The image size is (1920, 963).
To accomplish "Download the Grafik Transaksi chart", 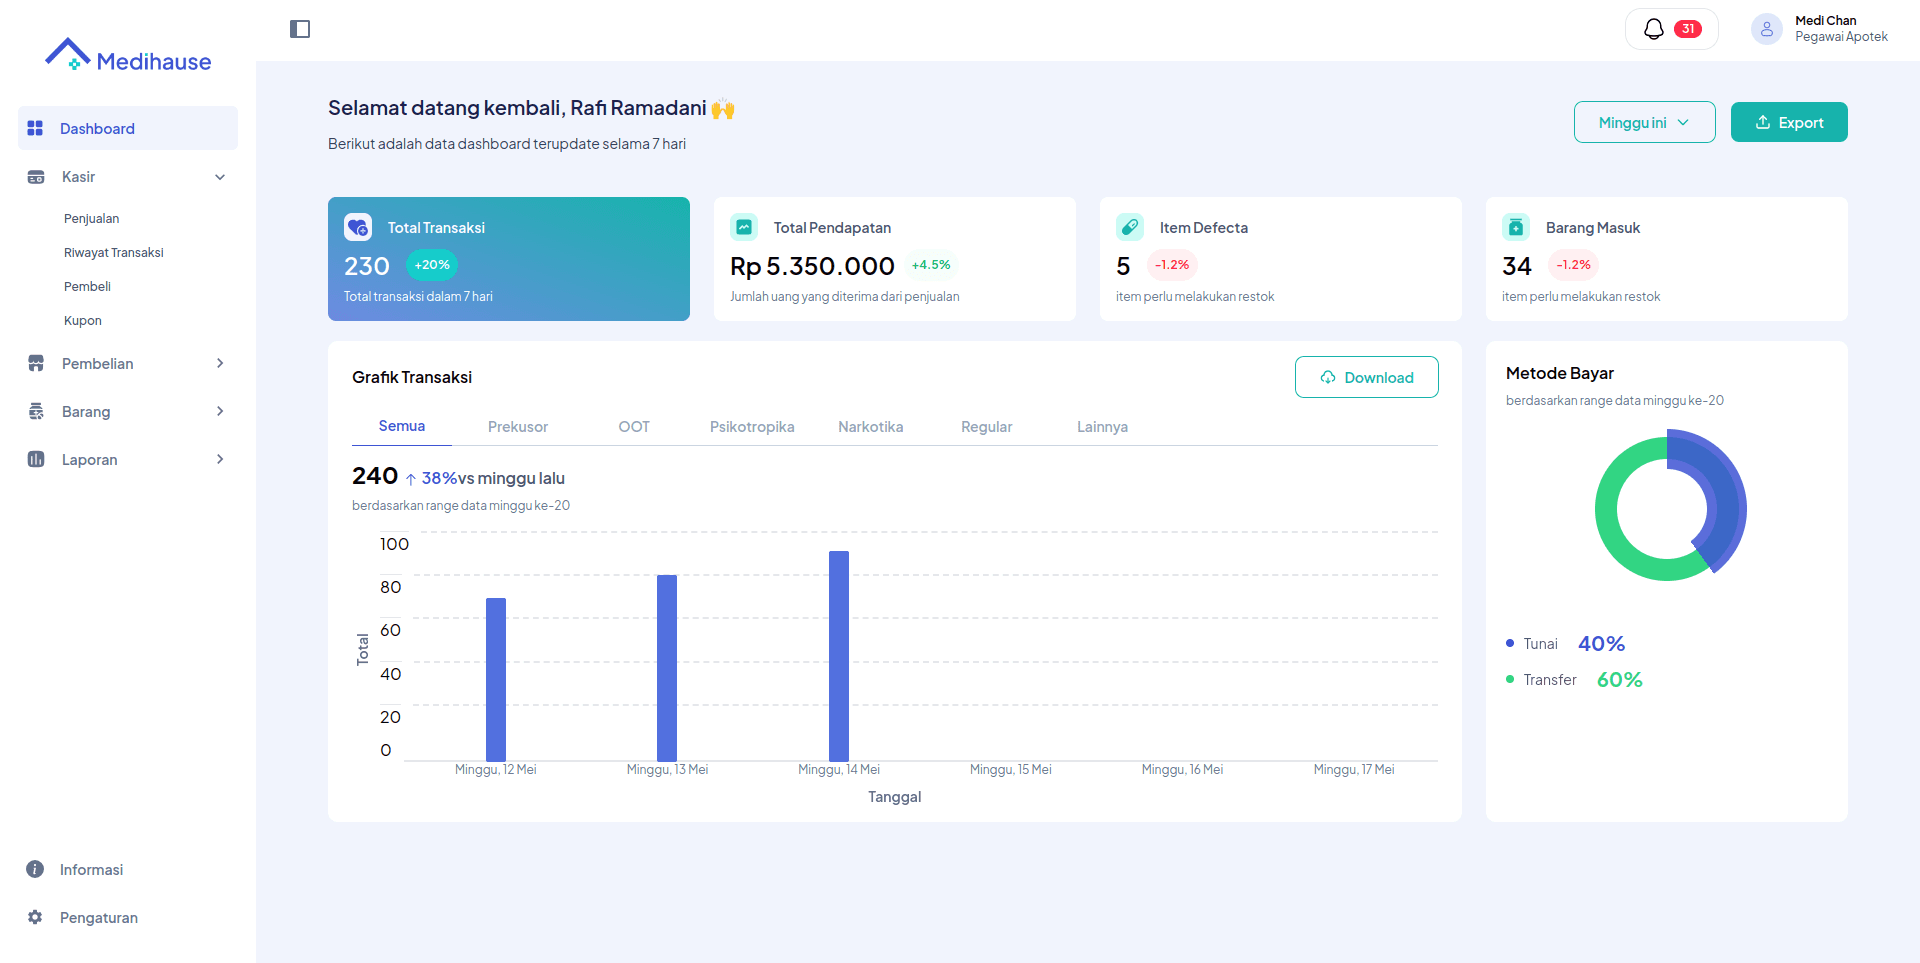I will tap(1366, 377).
